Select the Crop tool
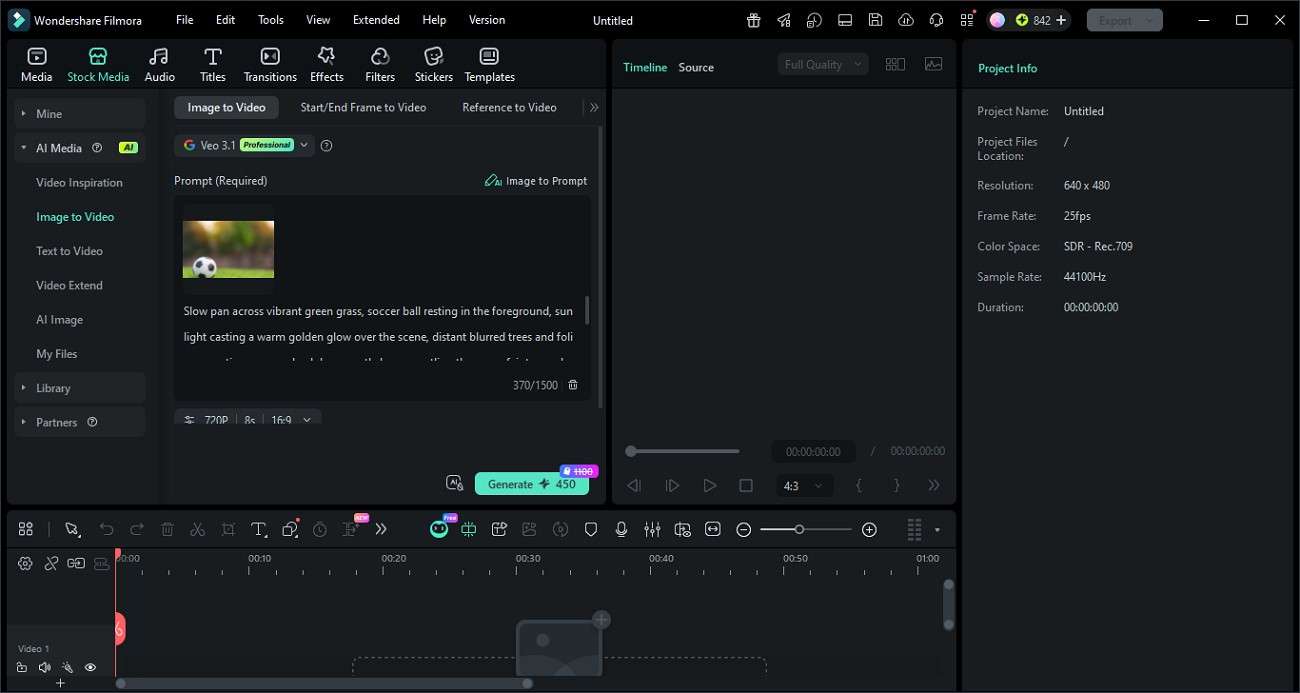This screenshot has width=1300, height=693. 228,529
